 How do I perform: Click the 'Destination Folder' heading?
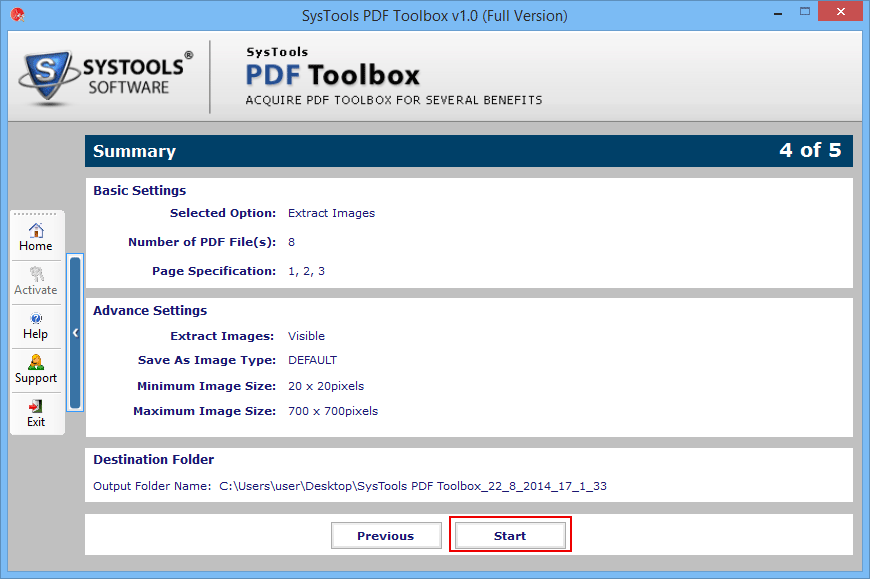pyautogui.click(x=154, y=460)
